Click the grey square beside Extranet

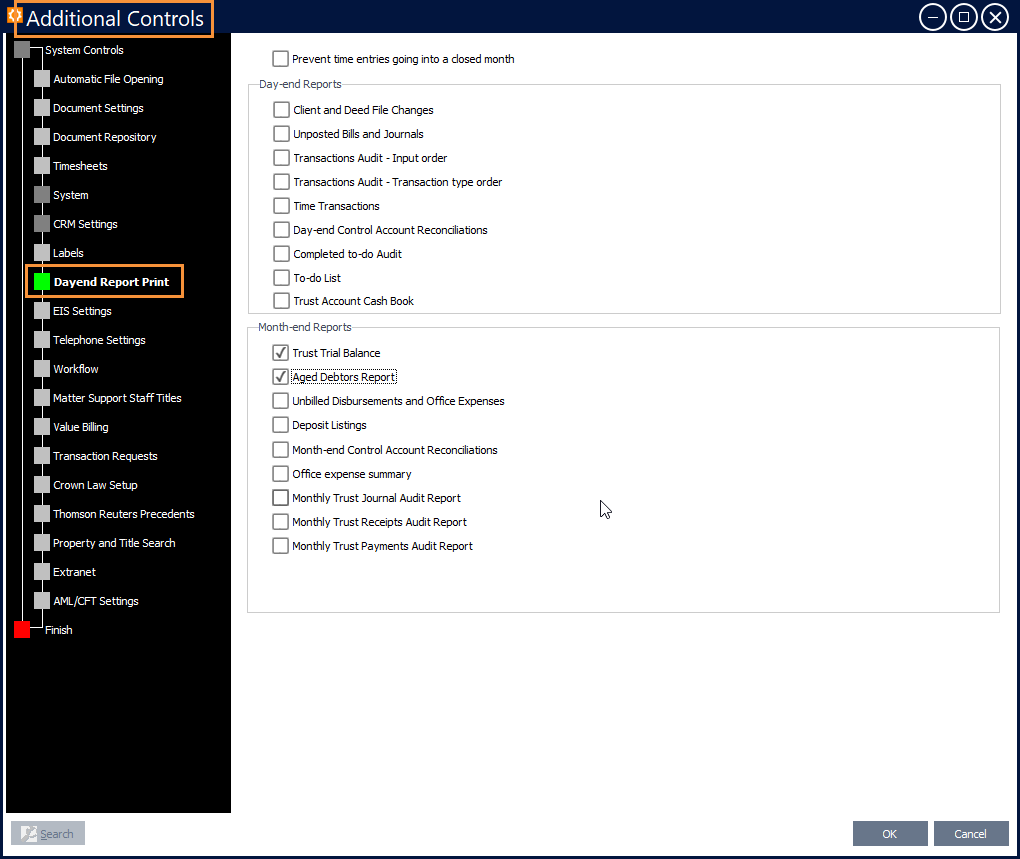pyautogui.click(x=42, y=572)
